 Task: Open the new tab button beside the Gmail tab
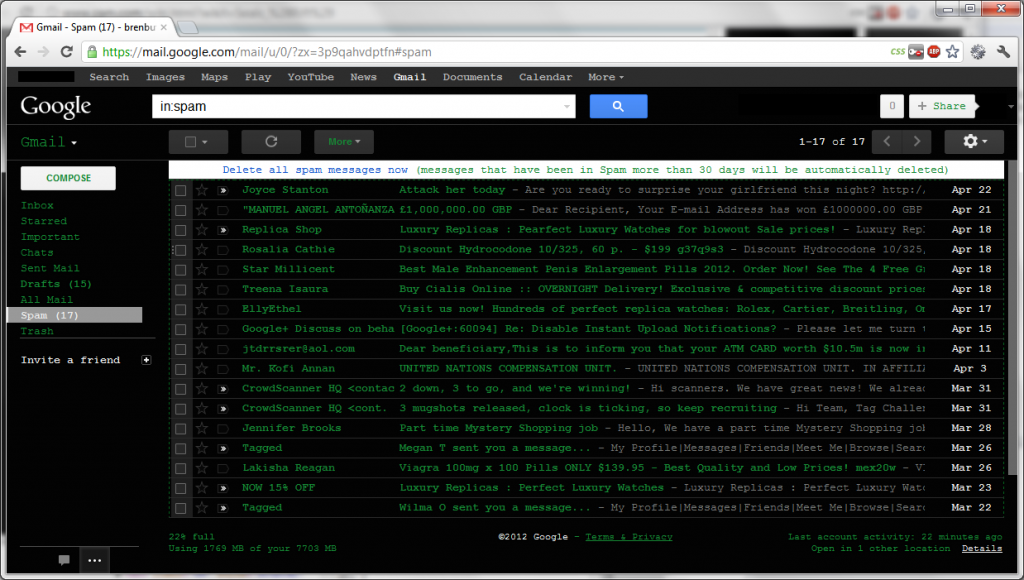(187, 27)
